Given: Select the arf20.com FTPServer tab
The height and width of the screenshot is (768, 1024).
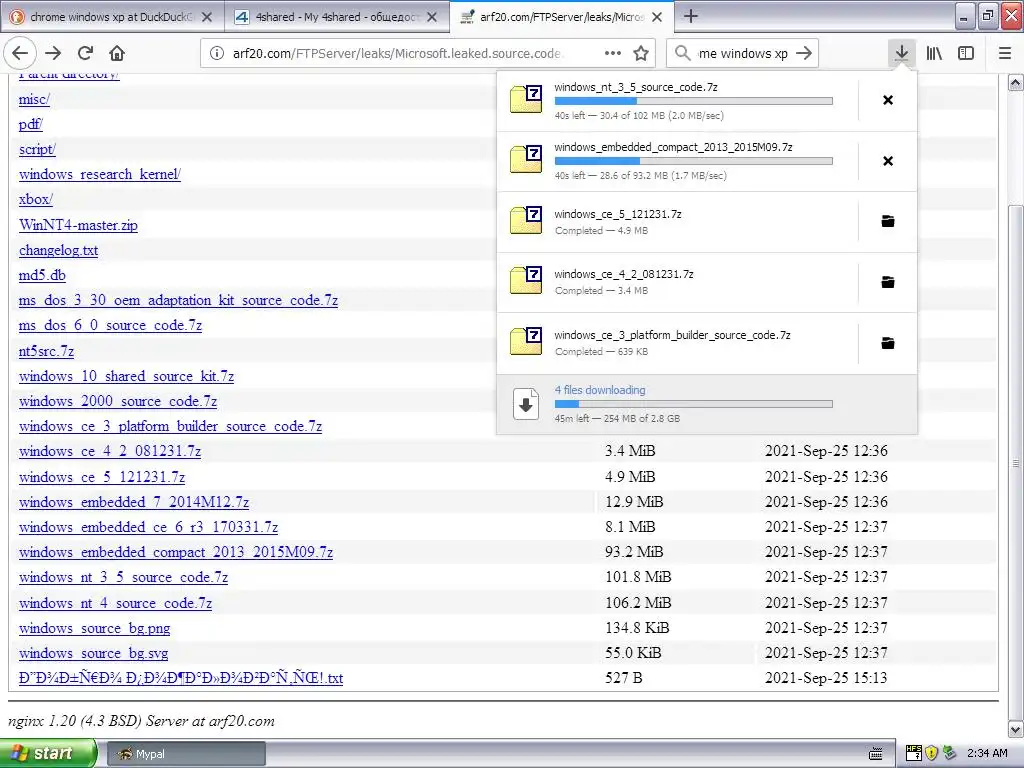Looking at the screenshot, I should tap(562, 17).
